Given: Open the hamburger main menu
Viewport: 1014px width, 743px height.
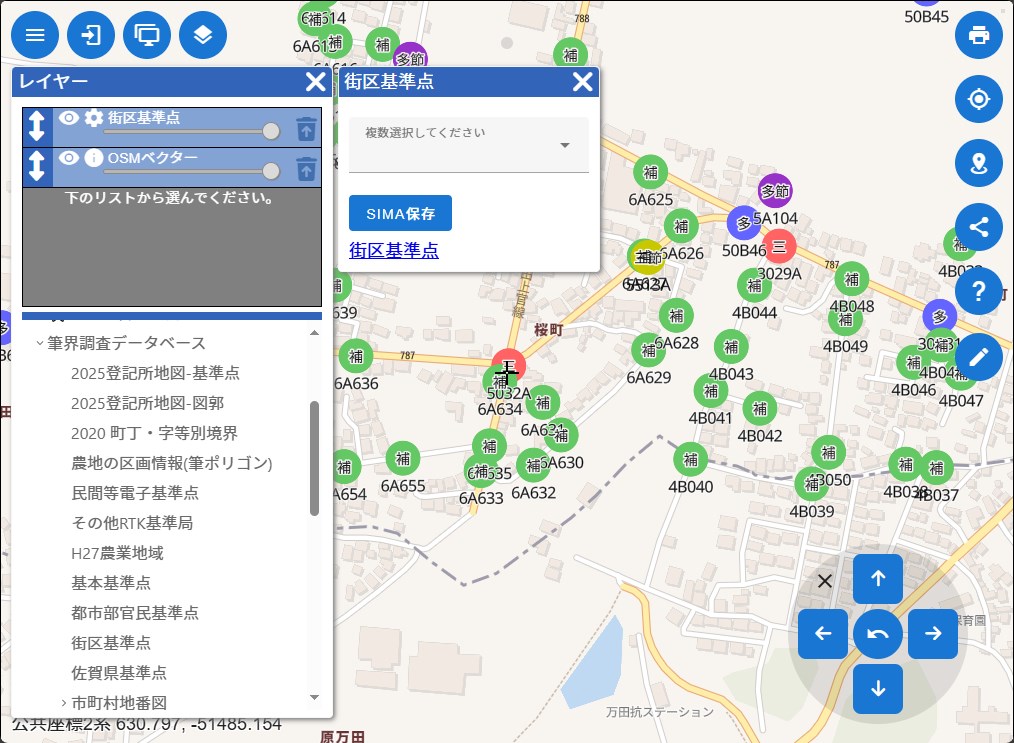Looking at the screenshot, I should tap(35, 36).
